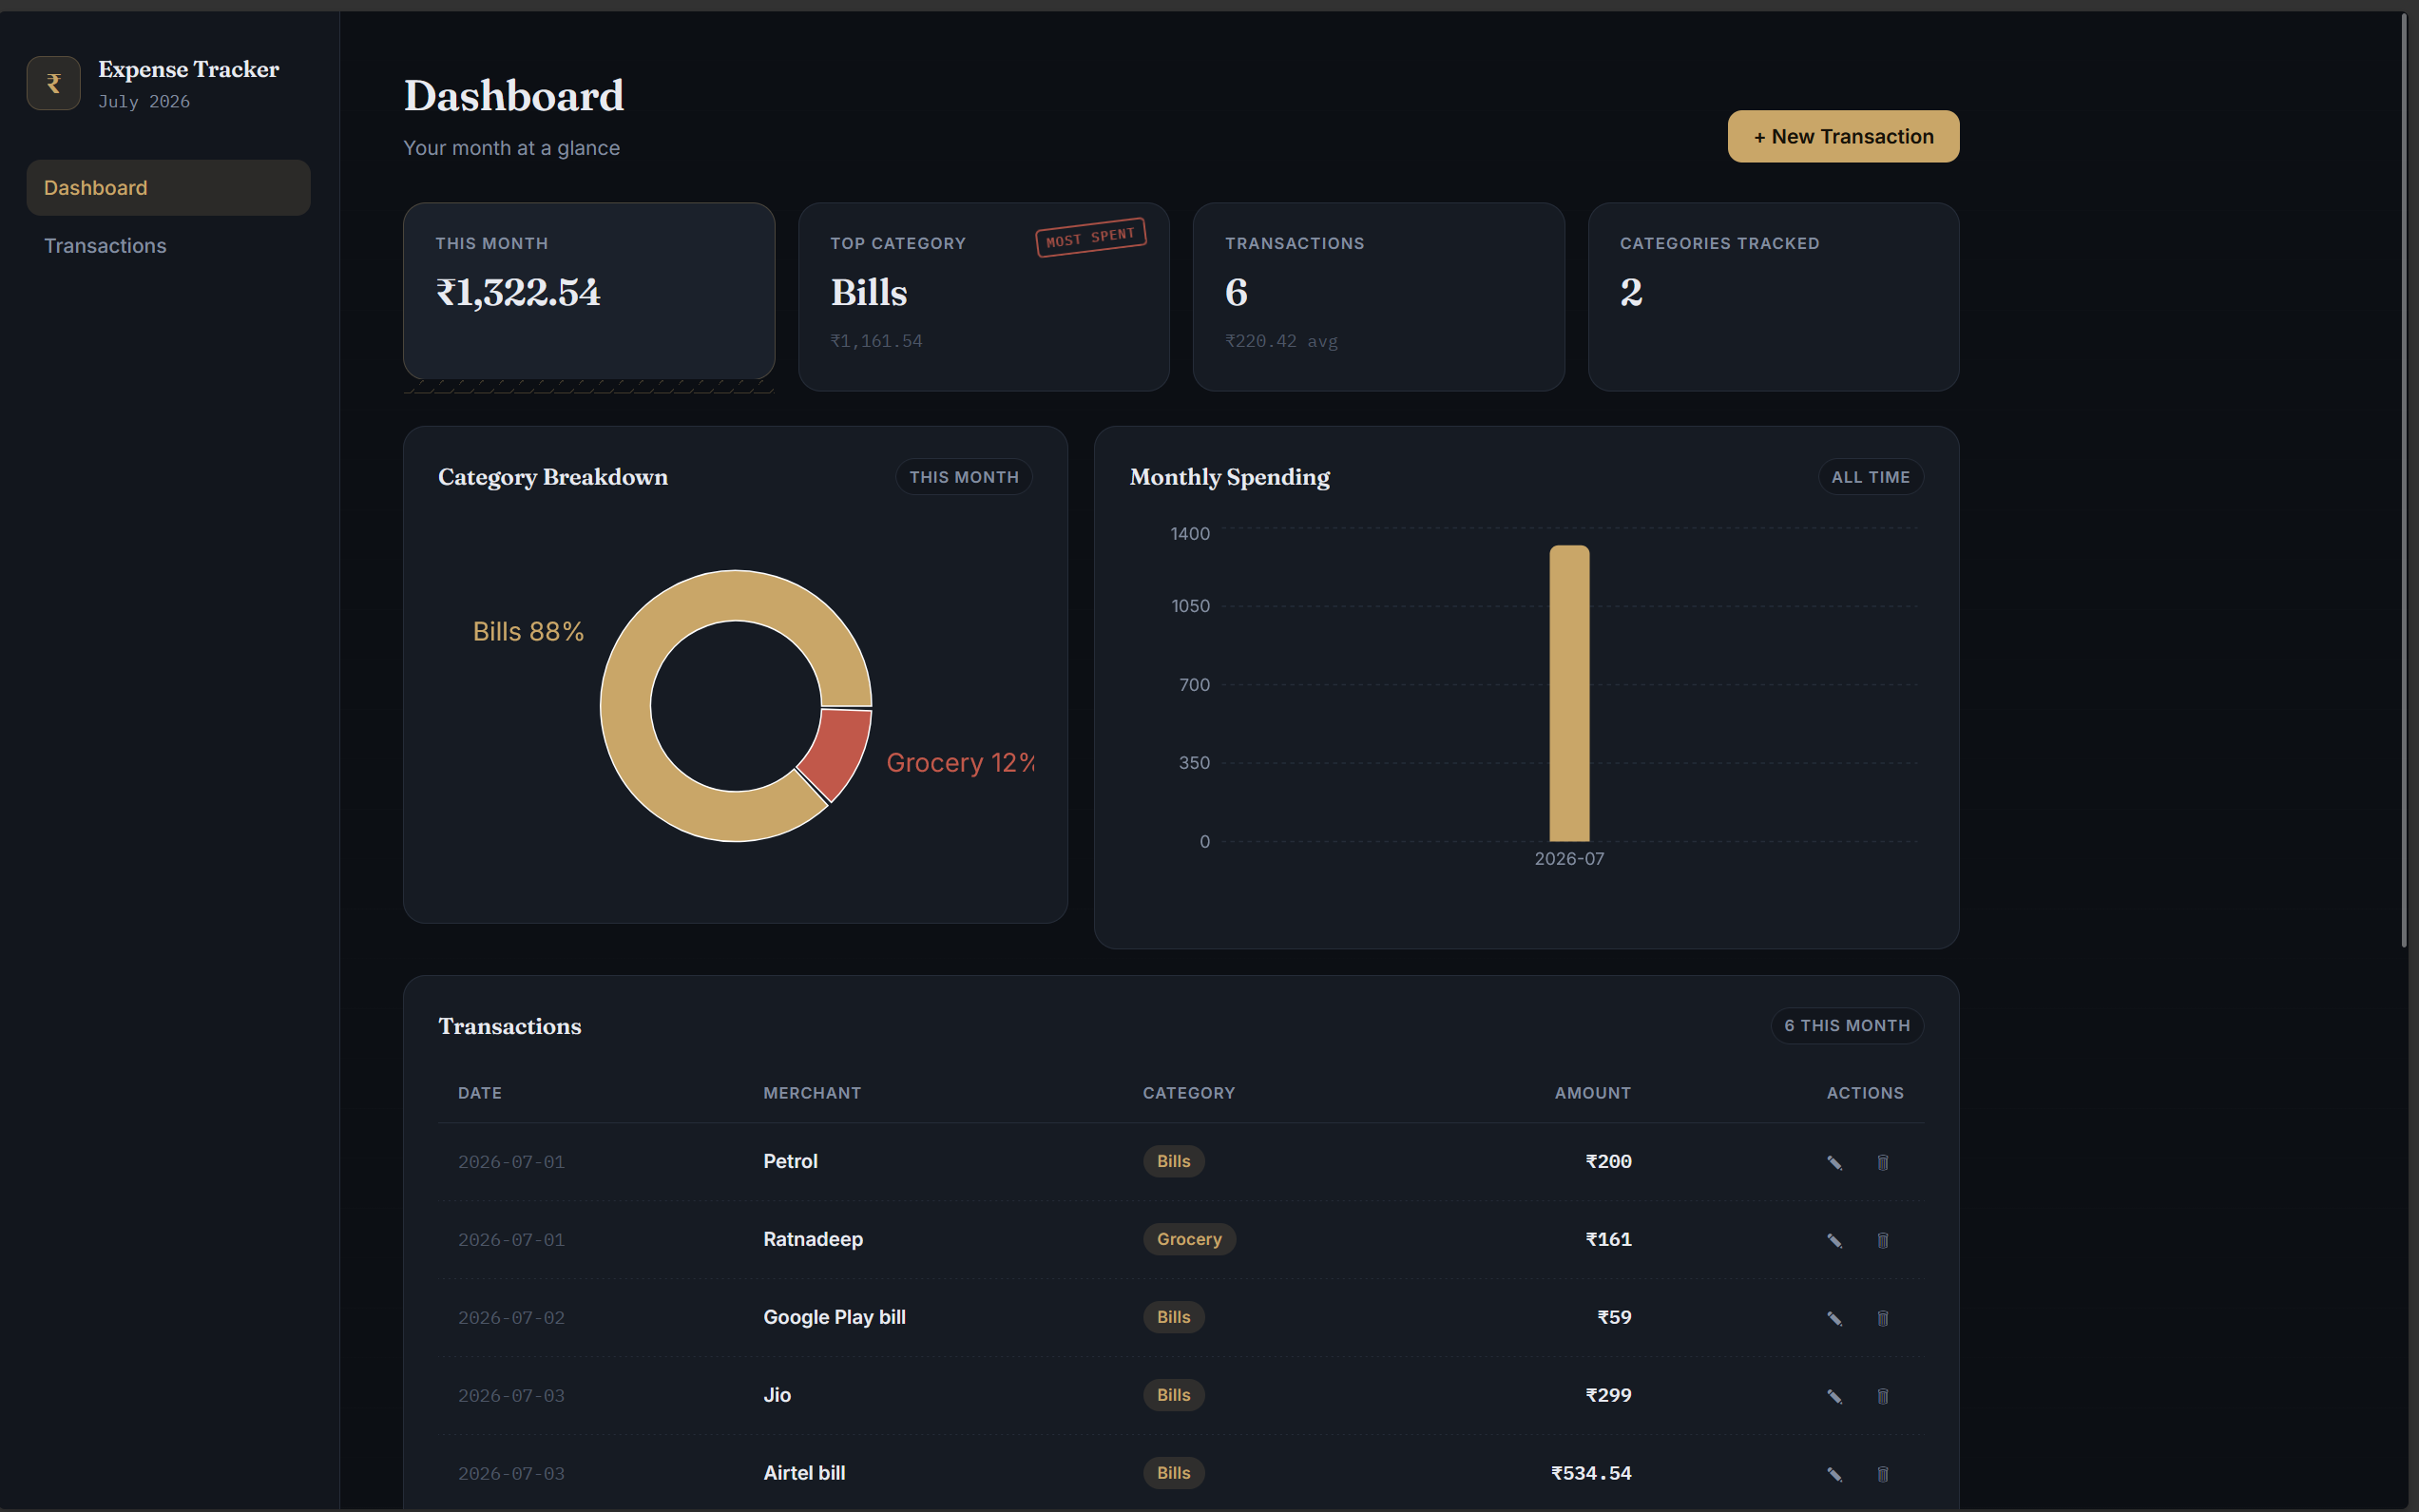Image resolution: width=2419 pixels, height=1512 pixels.
Task: Click the DATE column header
Action: point(480,1093)
